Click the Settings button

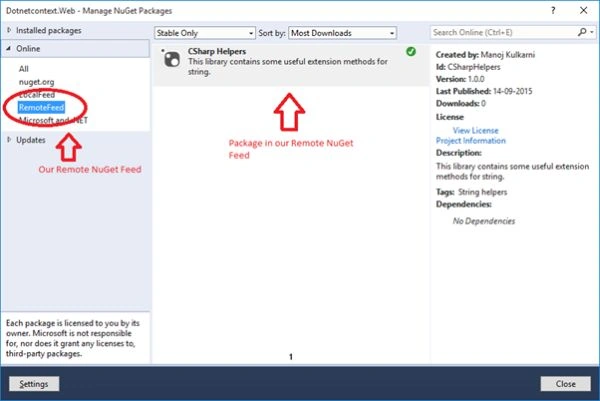click(34, 384)
